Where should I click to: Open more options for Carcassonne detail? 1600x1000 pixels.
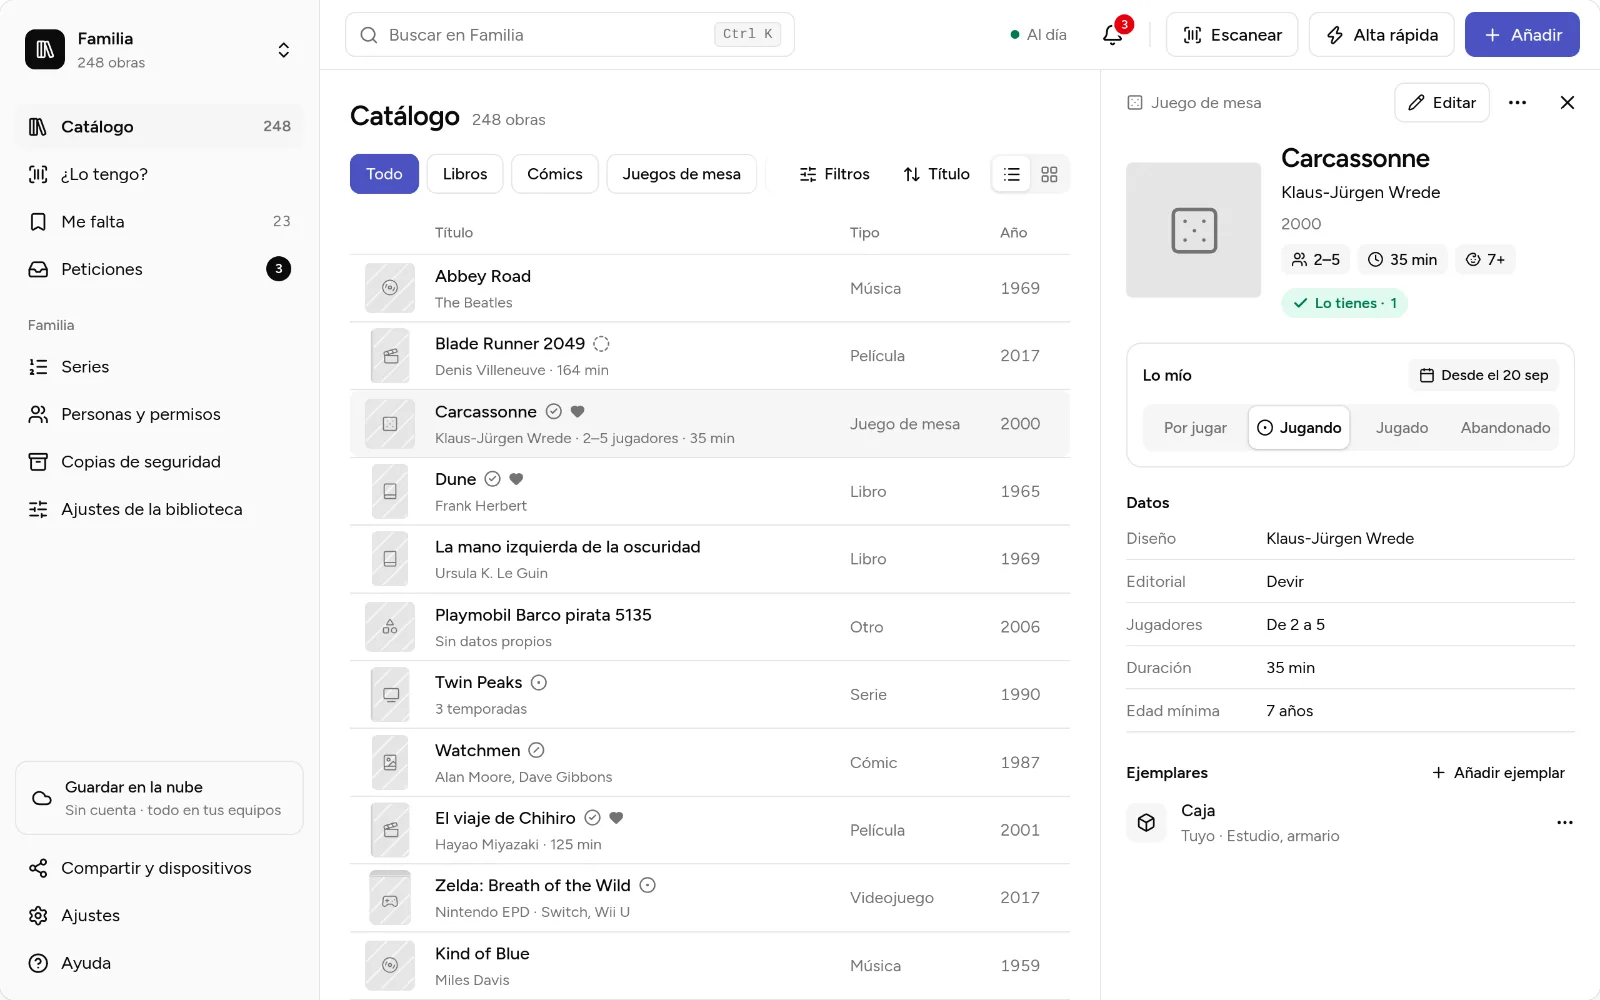click(1517, 103)
